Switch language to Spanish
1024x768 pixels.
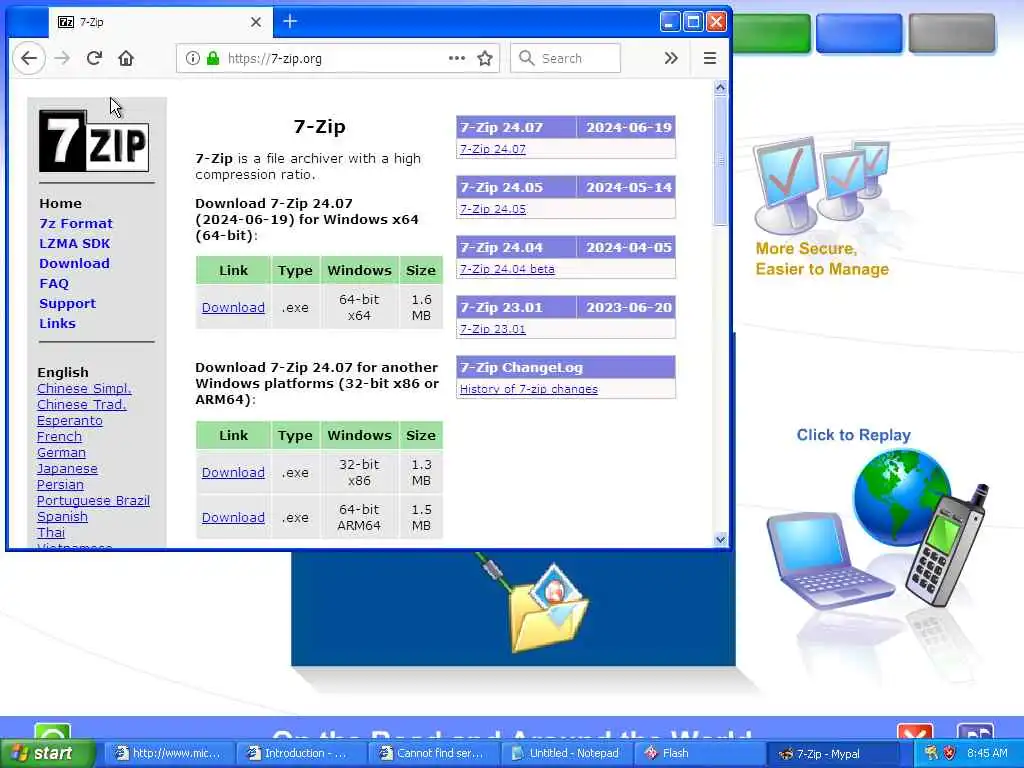tap(62, 517)
